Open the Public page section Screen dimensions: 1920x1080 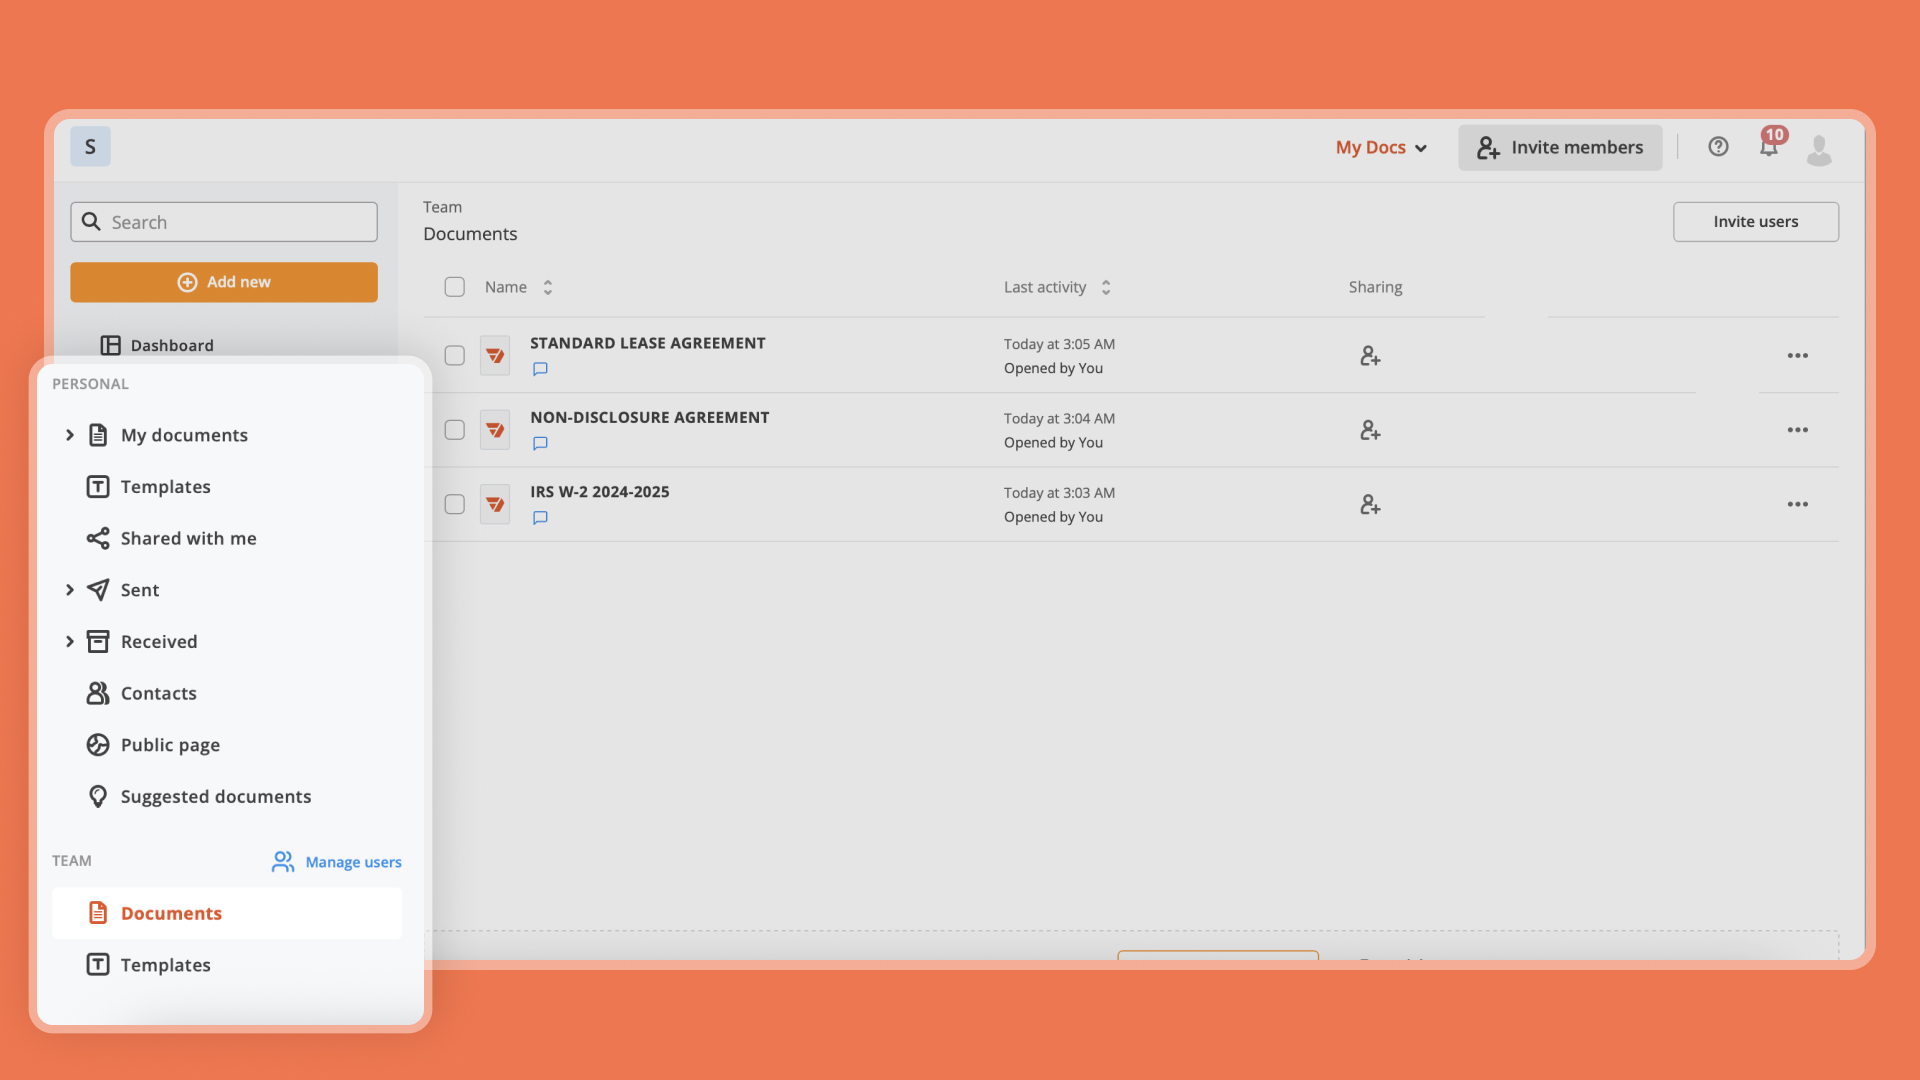pos(170,744)
